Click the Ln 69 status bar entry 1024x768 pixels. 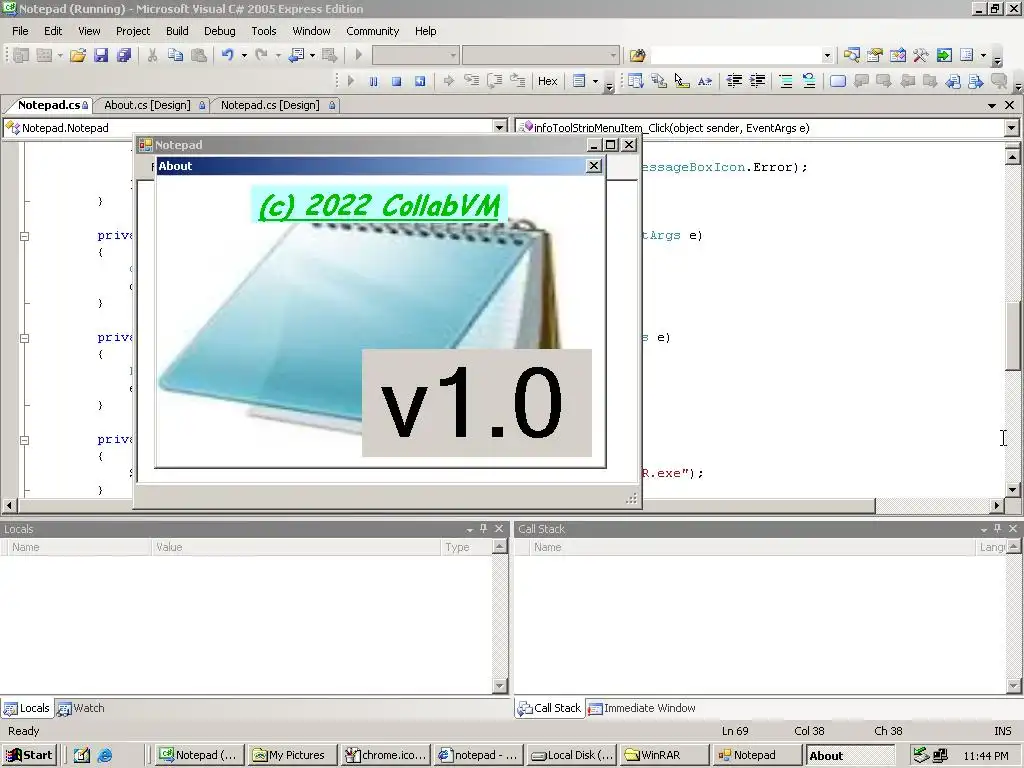point(735,731)
